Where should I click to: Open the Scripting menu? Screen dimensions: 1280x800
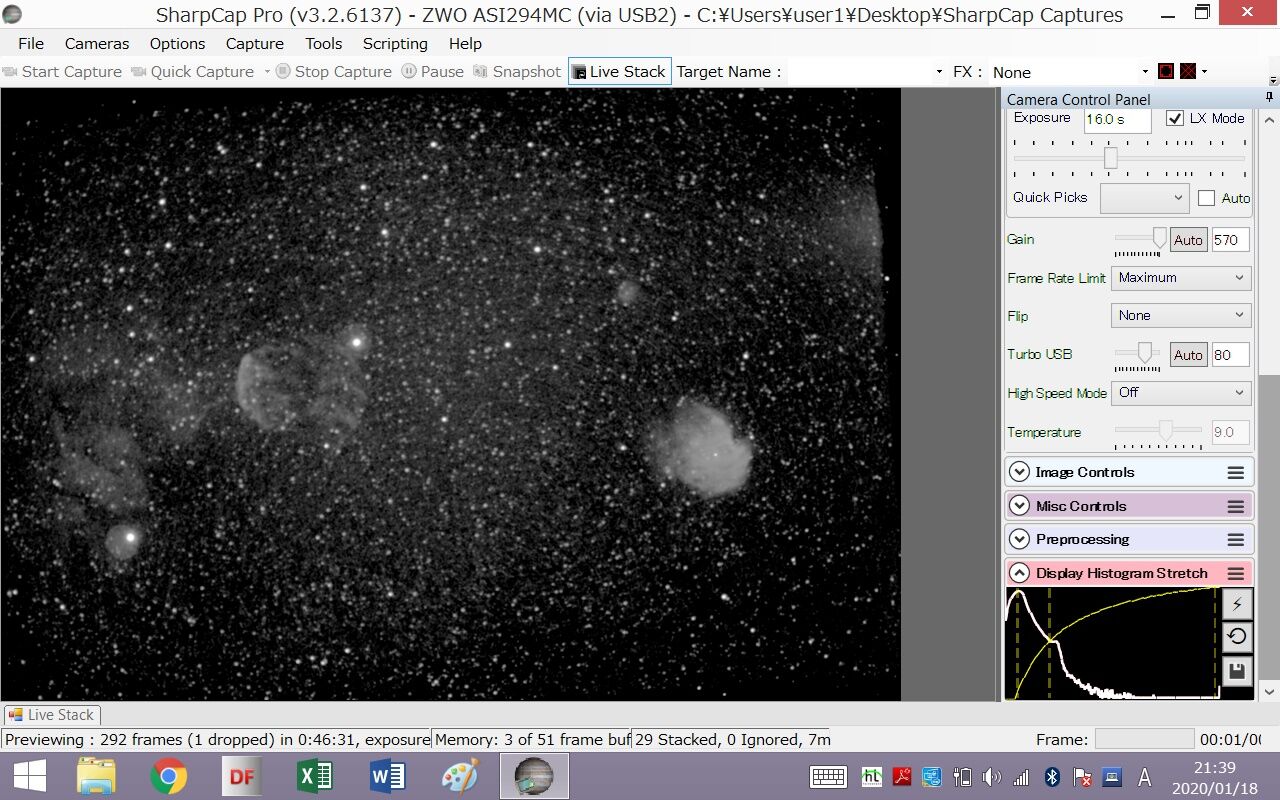point(395,43)
